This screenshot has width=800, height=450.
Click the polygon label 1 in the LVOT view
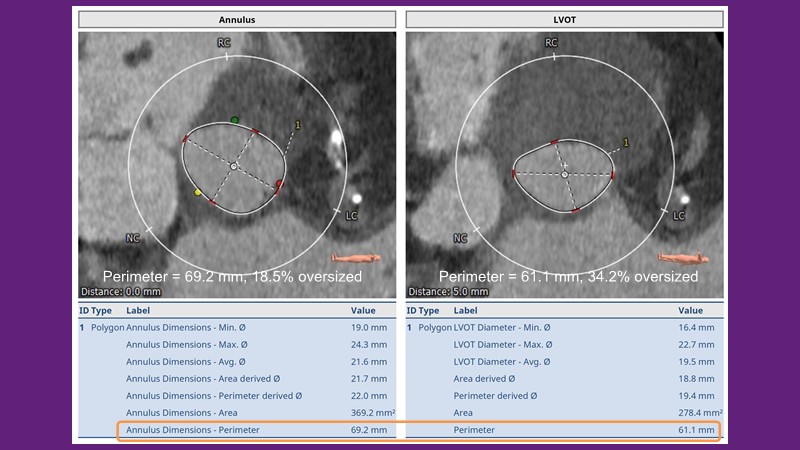click(626, 143)
